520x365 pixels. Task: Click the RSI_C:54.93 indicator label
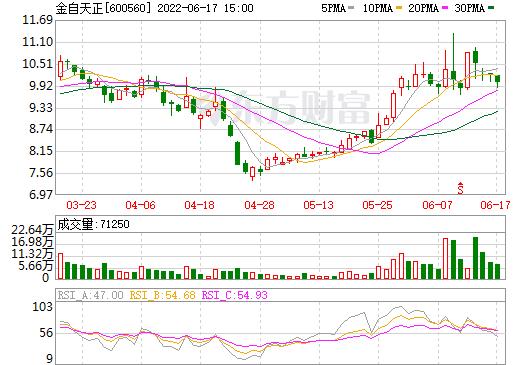tap(235, 295)
